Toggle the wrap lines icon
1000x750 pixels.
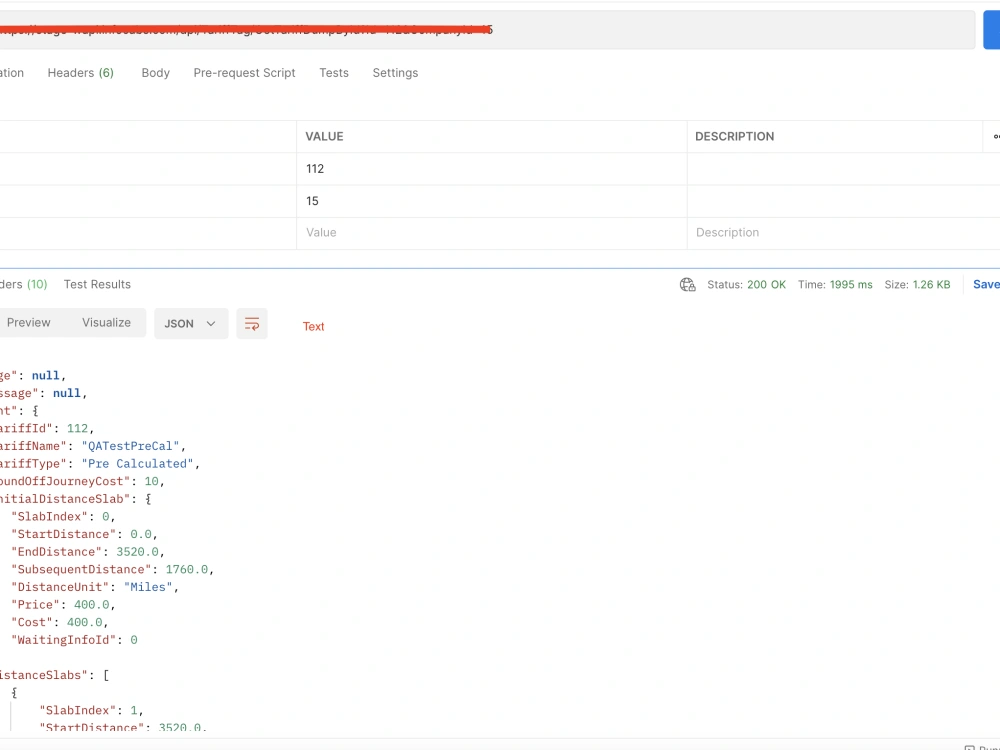pyautogui.click(x=252, y=324)
